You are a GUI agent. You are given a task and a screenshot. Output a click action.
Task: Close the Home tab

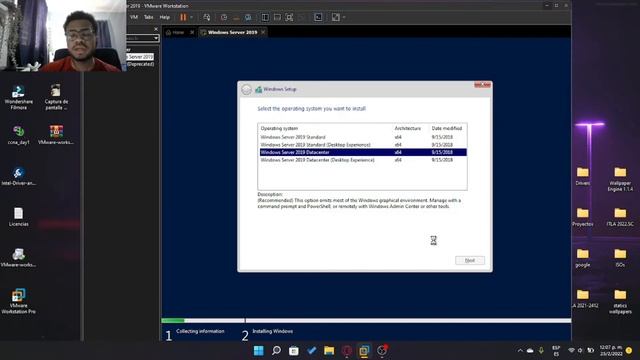coord(192,32)
